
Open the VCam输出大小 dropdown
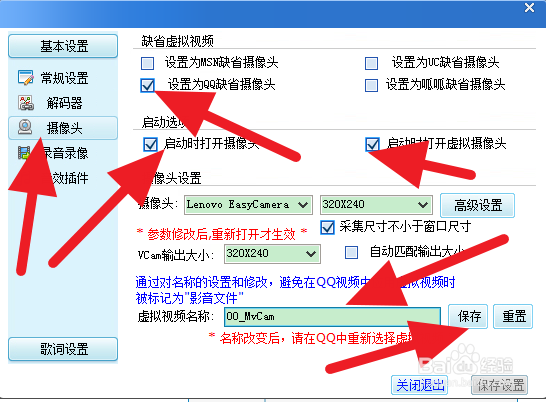[272, 254]
